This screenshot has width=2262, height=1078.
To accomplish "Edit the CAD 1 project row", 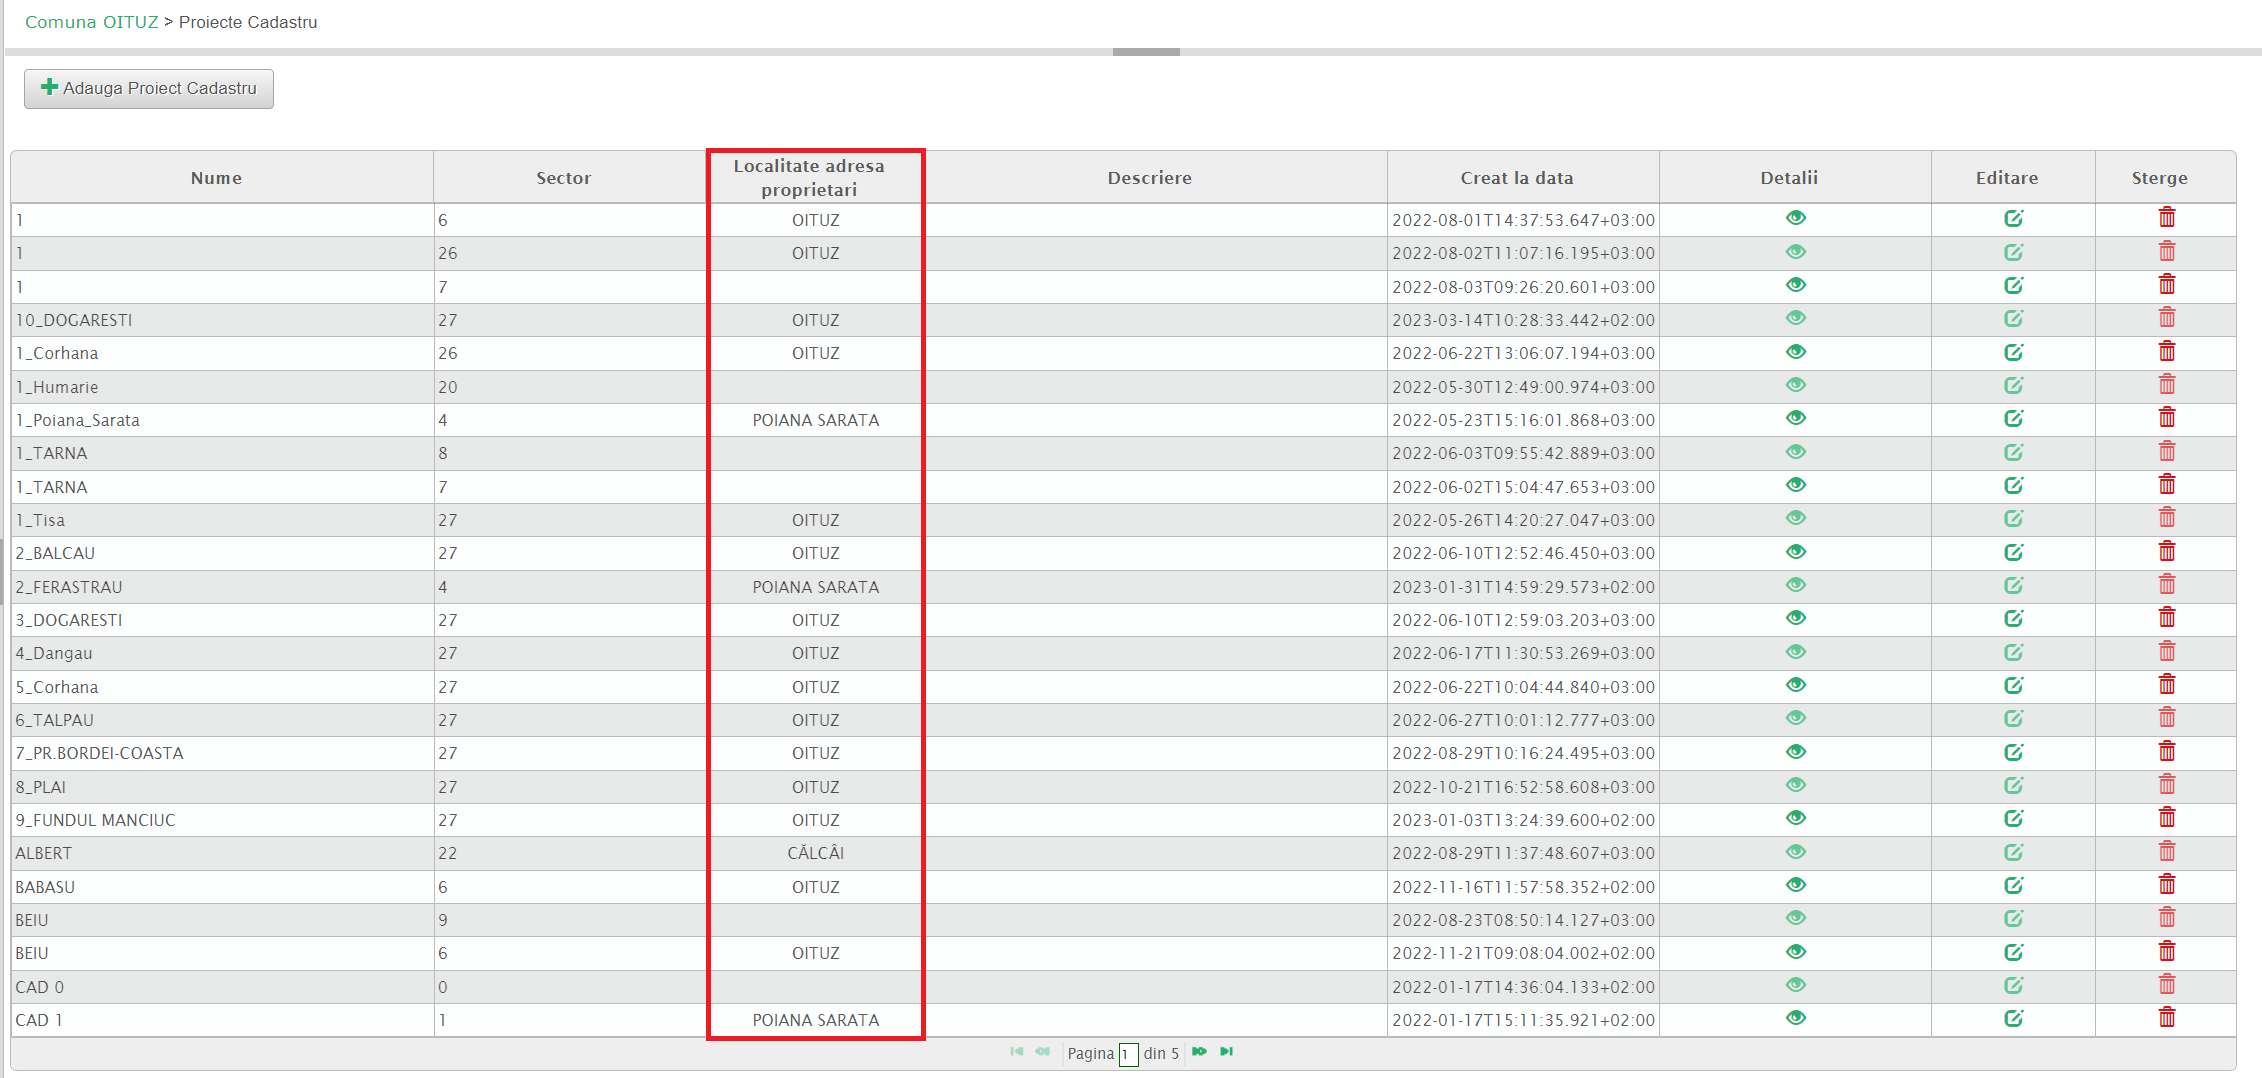I will (2013, 1018).
